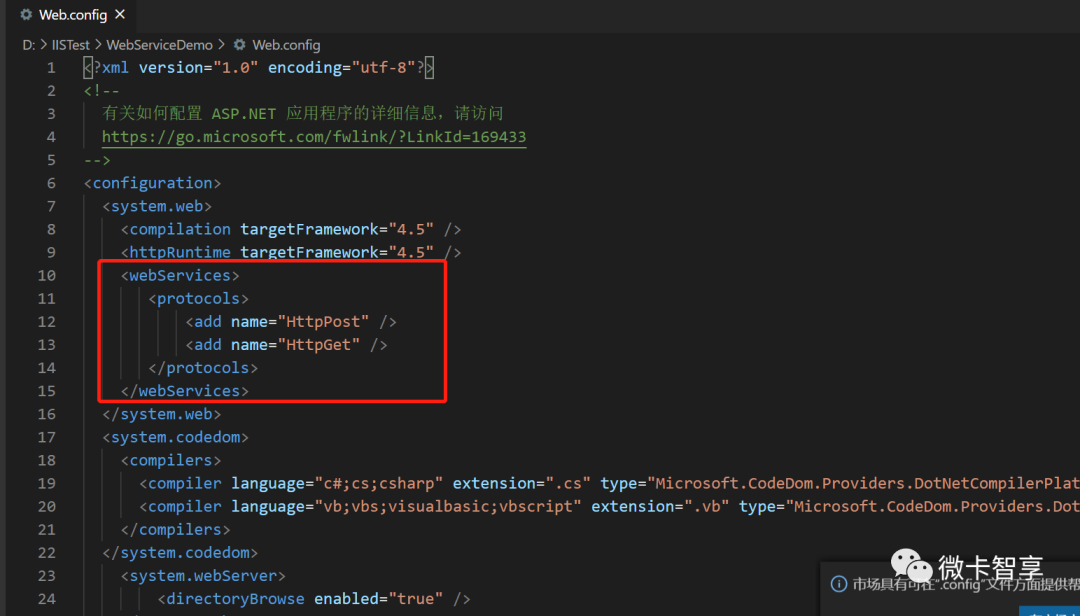1080x616 pixels.
Task: Click Web.config file name in breadcrumb
Action: point(286,45)
